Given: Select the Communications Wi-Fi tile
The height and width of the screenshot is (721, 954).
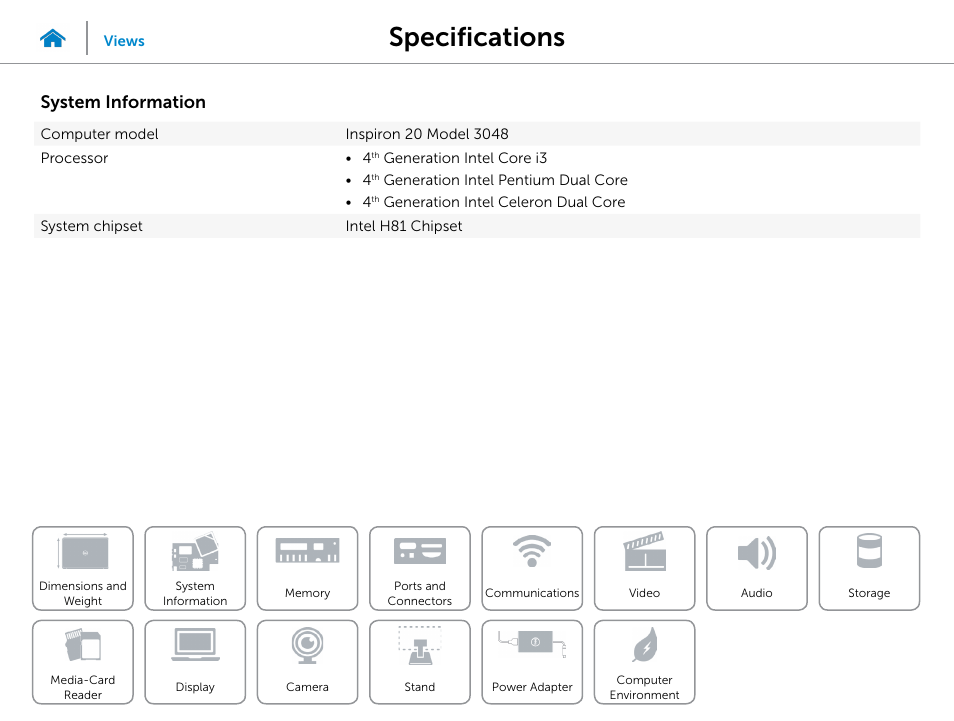Looking at the screenshot, I should (532, 568).
